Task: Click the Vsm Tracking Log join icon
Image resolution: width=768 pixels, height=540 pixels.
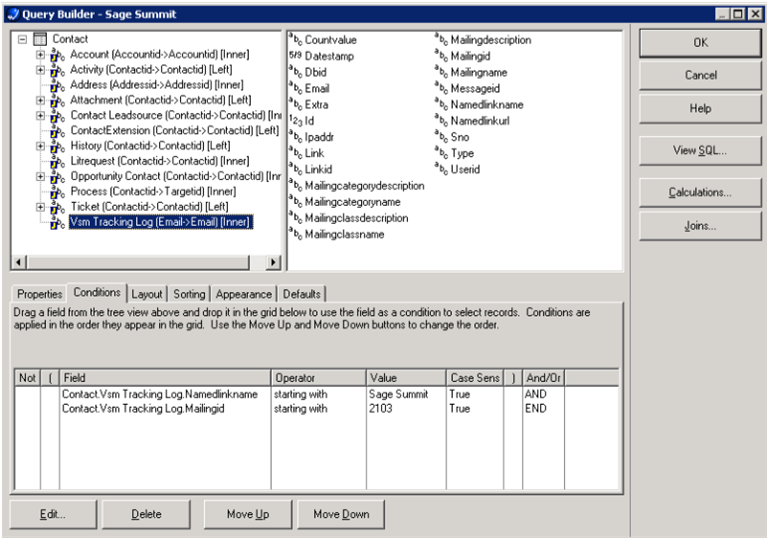Action: [x=57, y=222]
